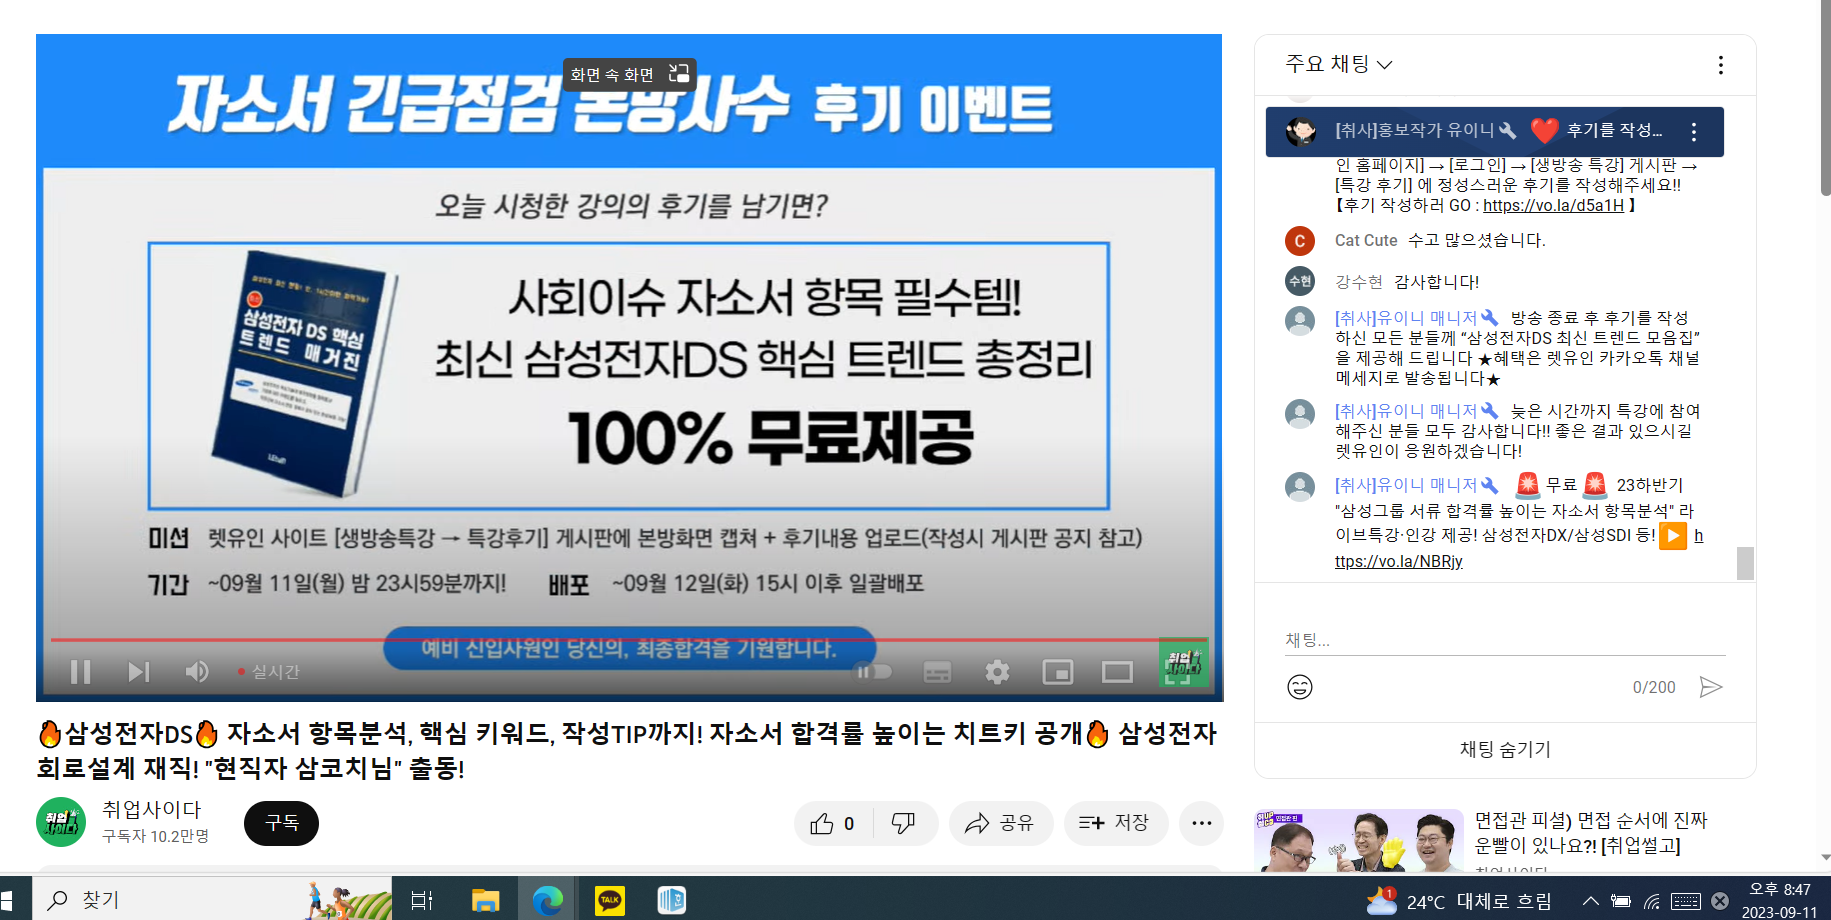Click the battery status icon

point(1621,901)
